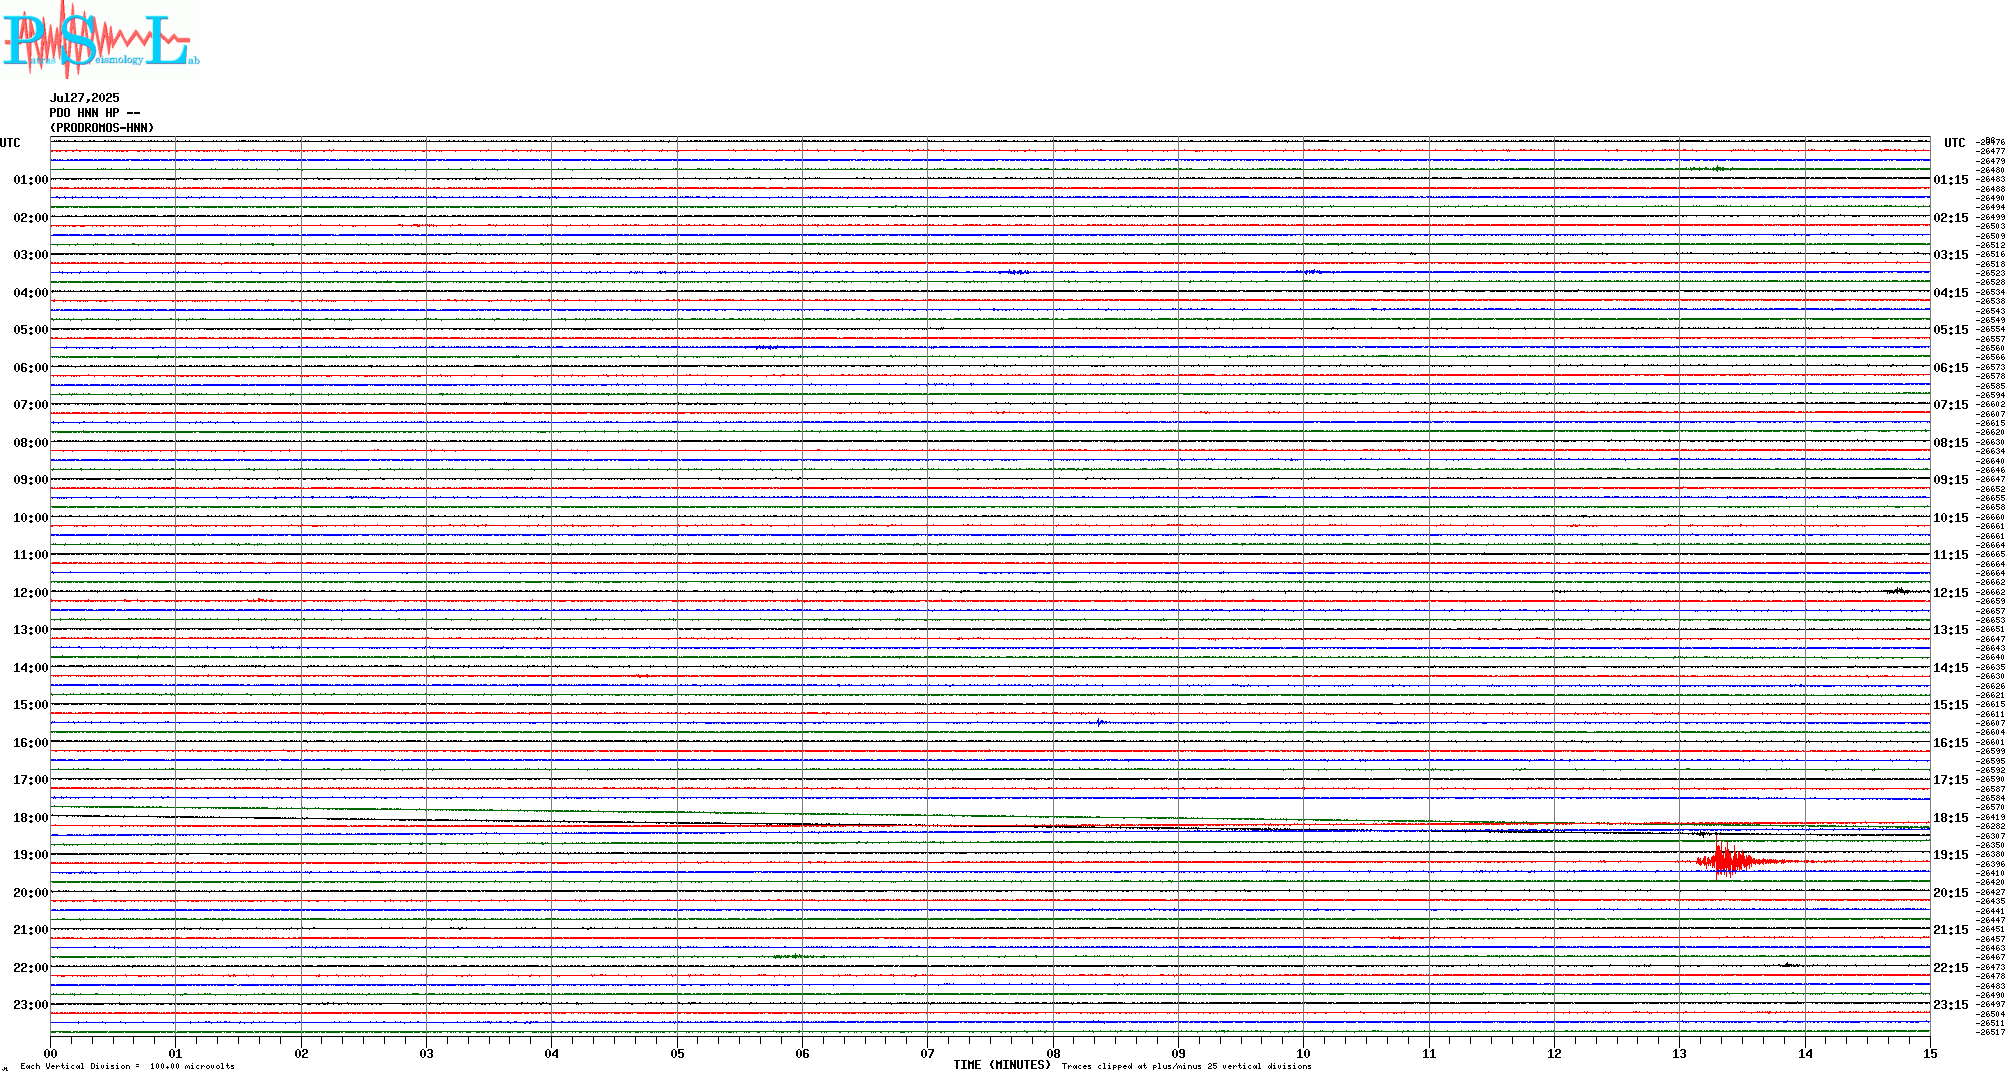Screen dimensions: 2010x1080
Task: Click the PSL Seismology Lab logo
Action: (x=100, y=39)
